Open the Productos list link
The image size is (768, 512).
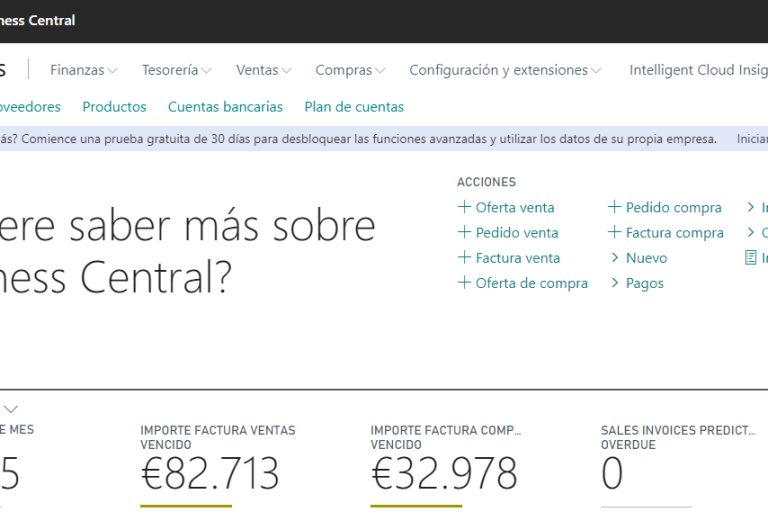(114, 107)
